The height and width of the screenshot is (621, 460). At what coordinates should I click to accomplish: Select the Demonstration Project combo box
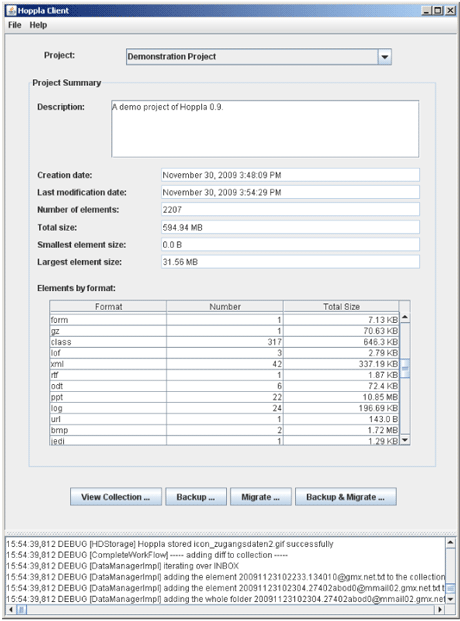(259, 57)
